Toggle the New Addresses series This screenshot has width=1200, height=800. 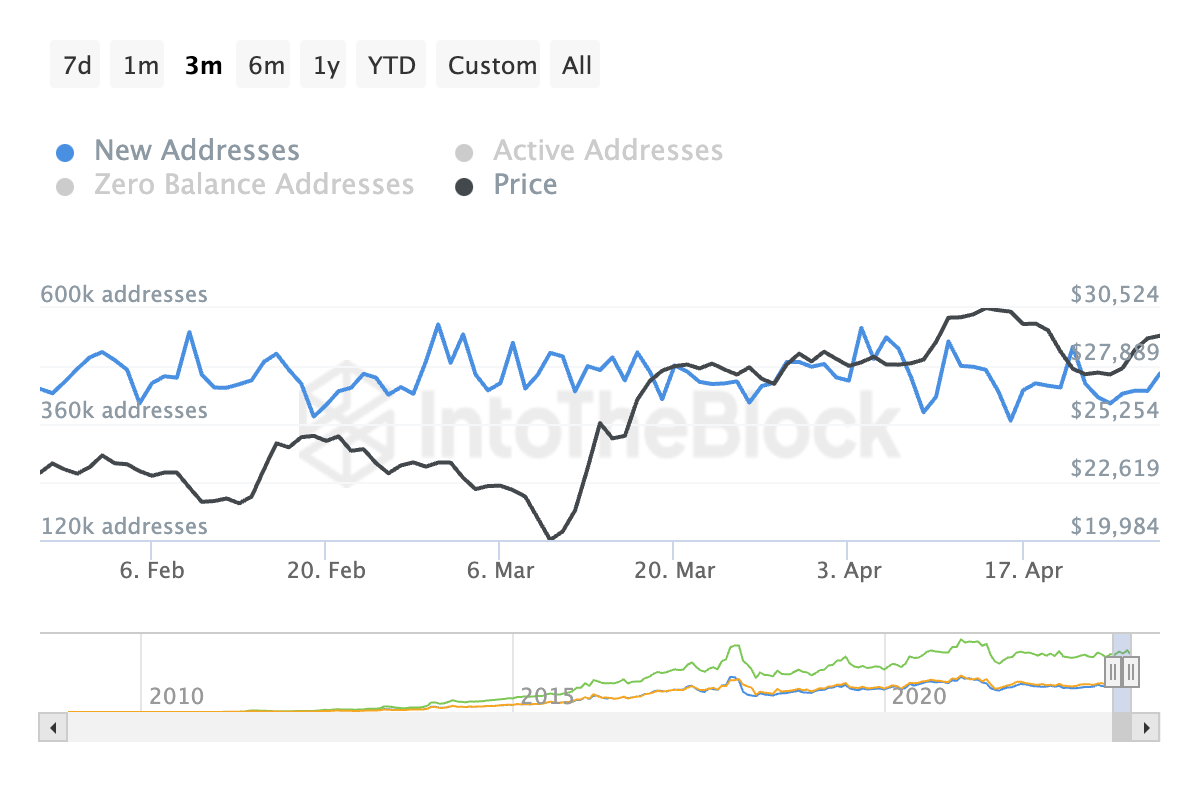(196, 151)
